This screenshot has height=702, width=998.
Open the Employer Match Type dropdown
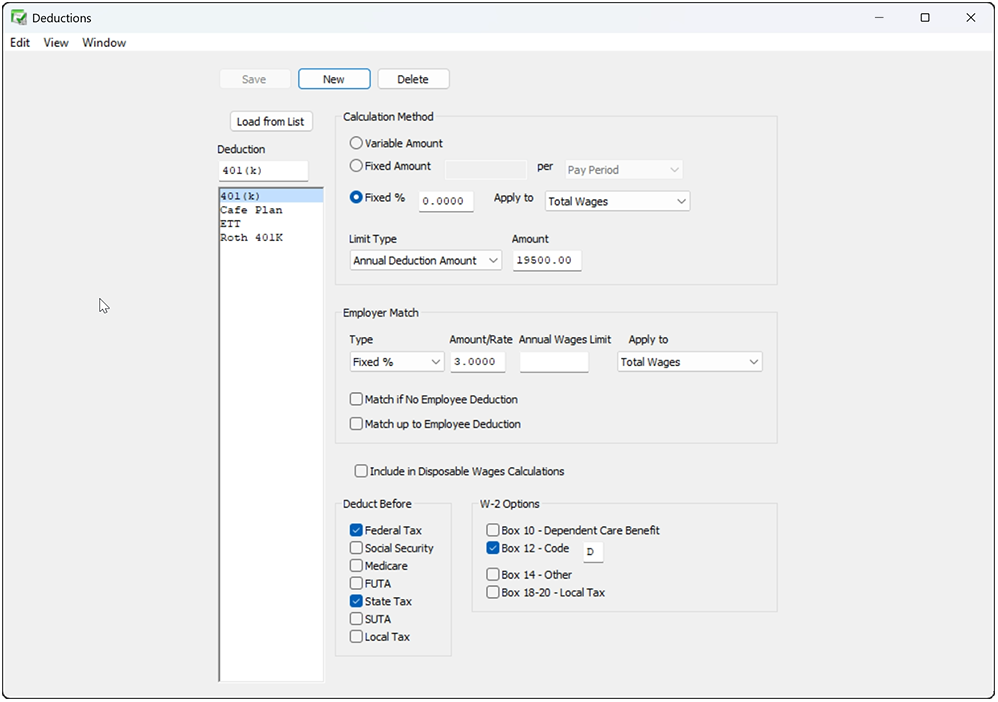[x=397, y=362]
